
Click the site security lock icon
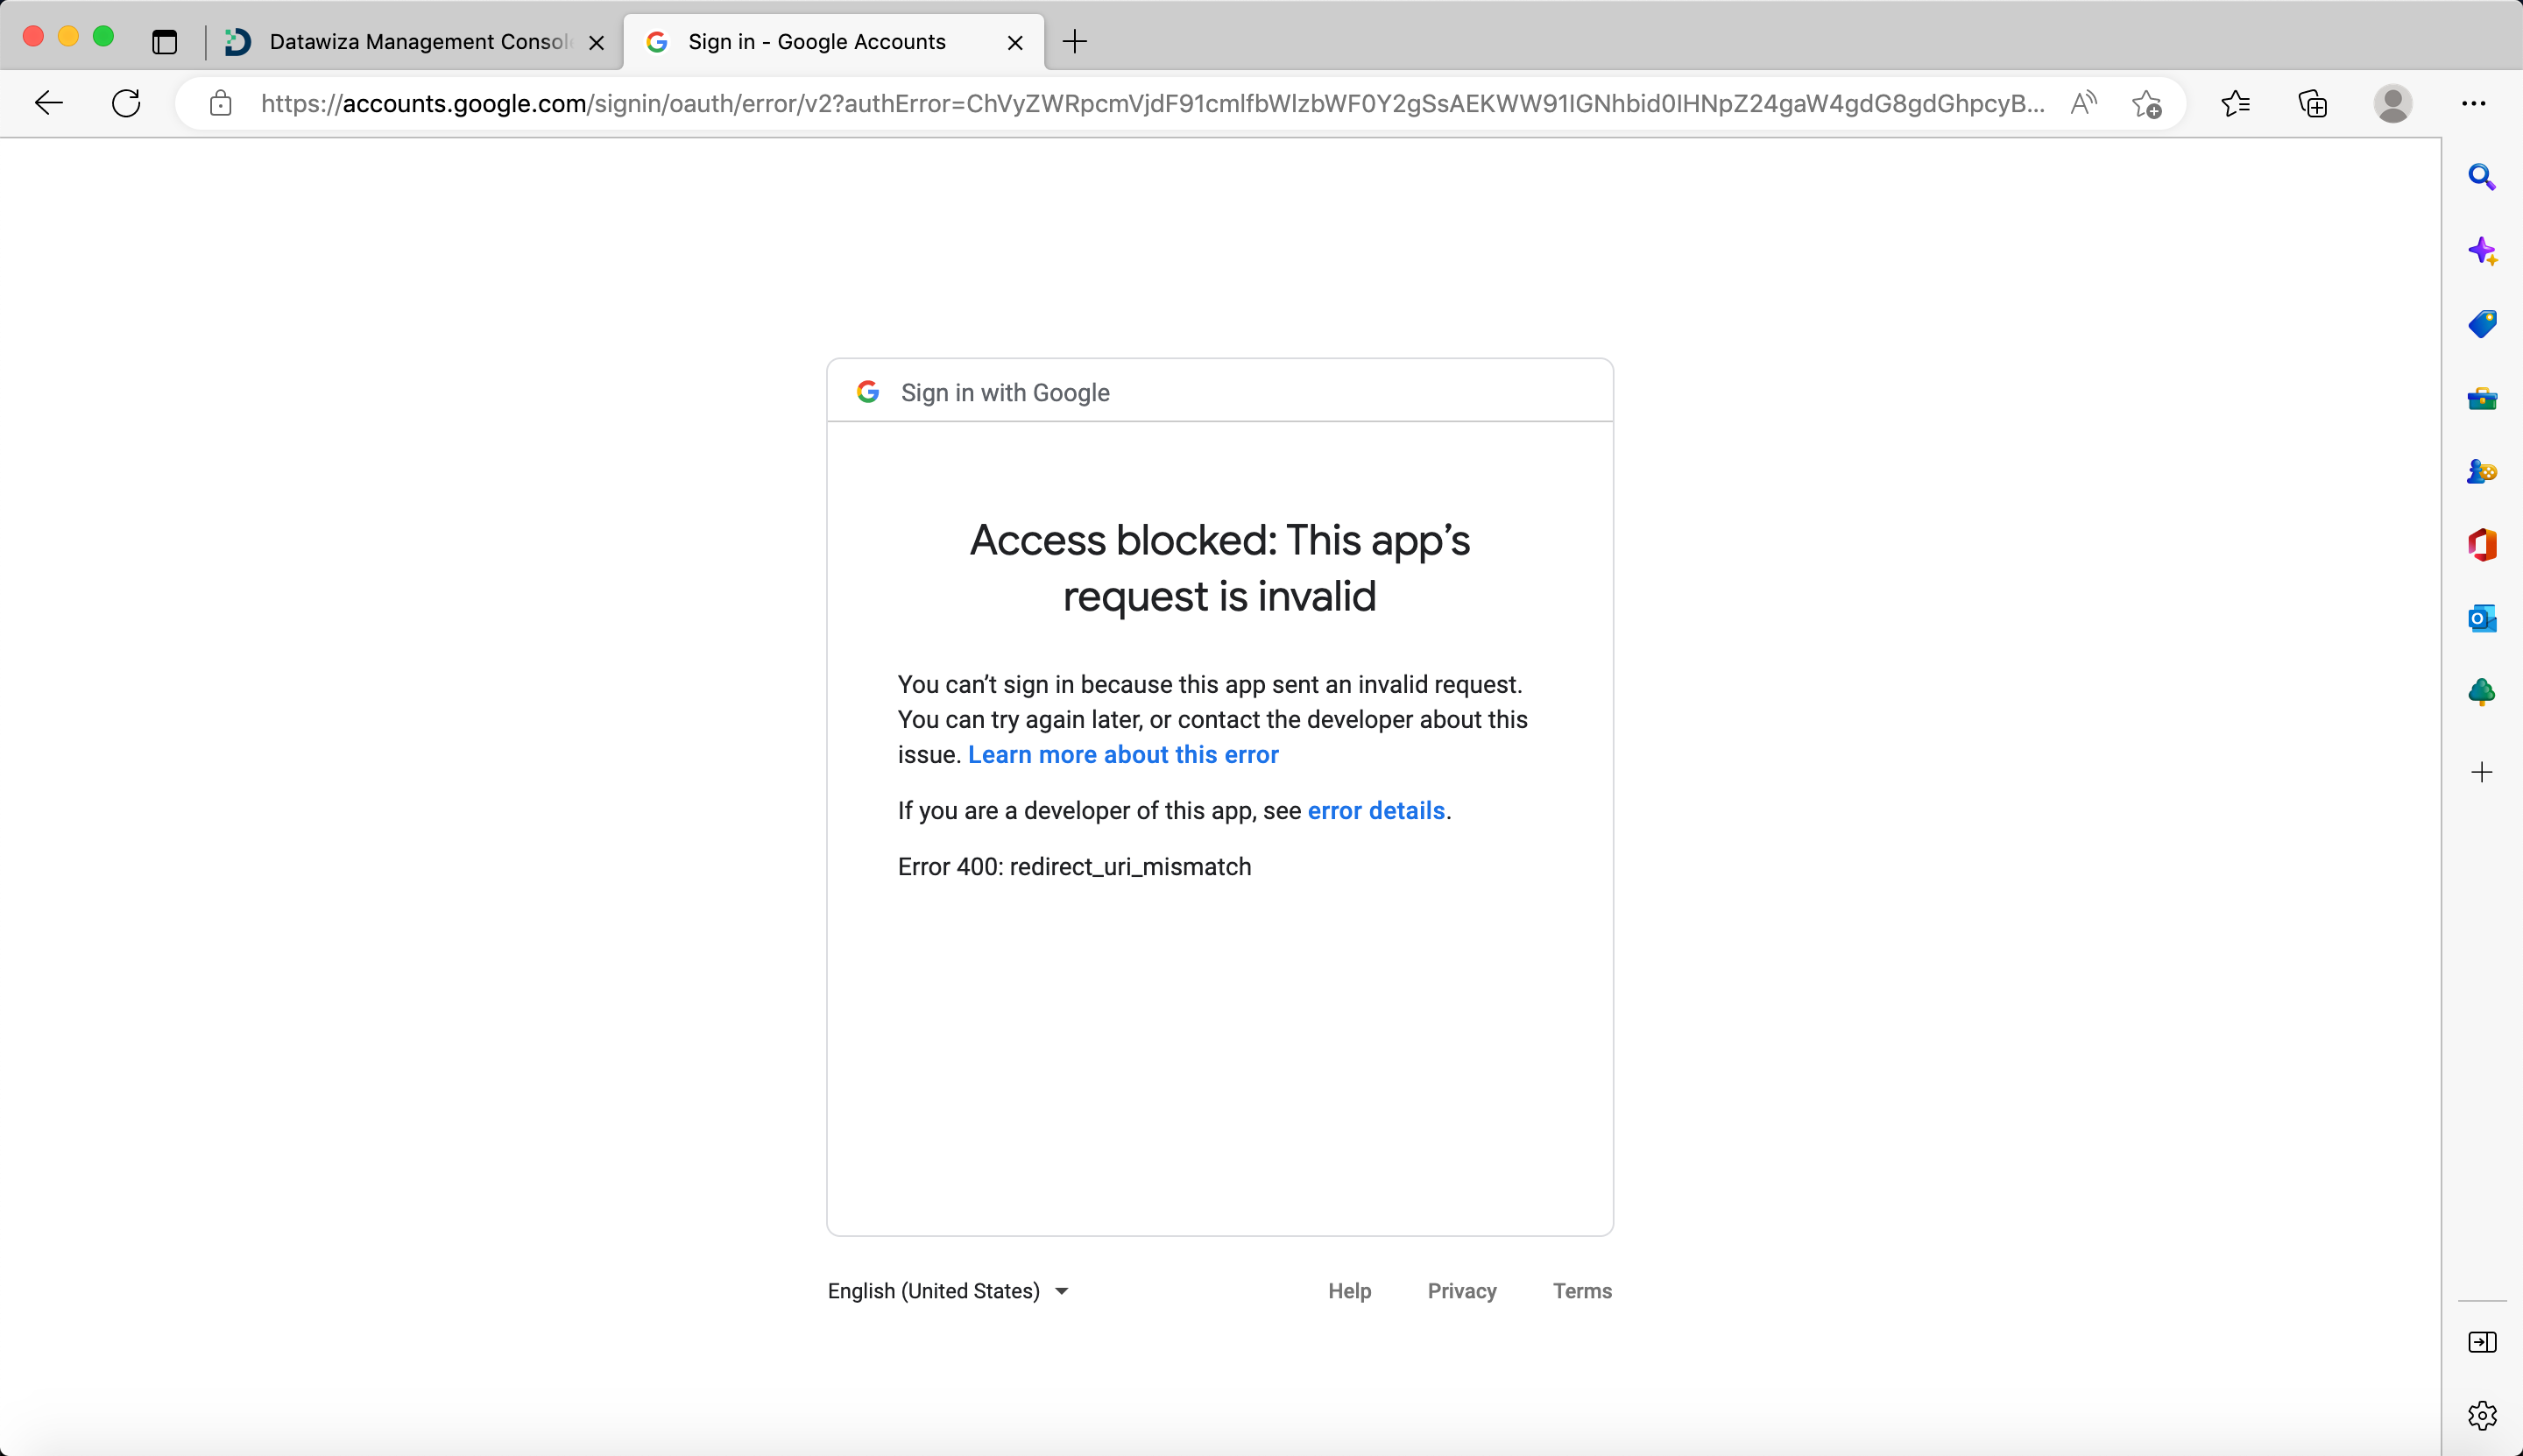pyautogui.click(x=220, y=104)
